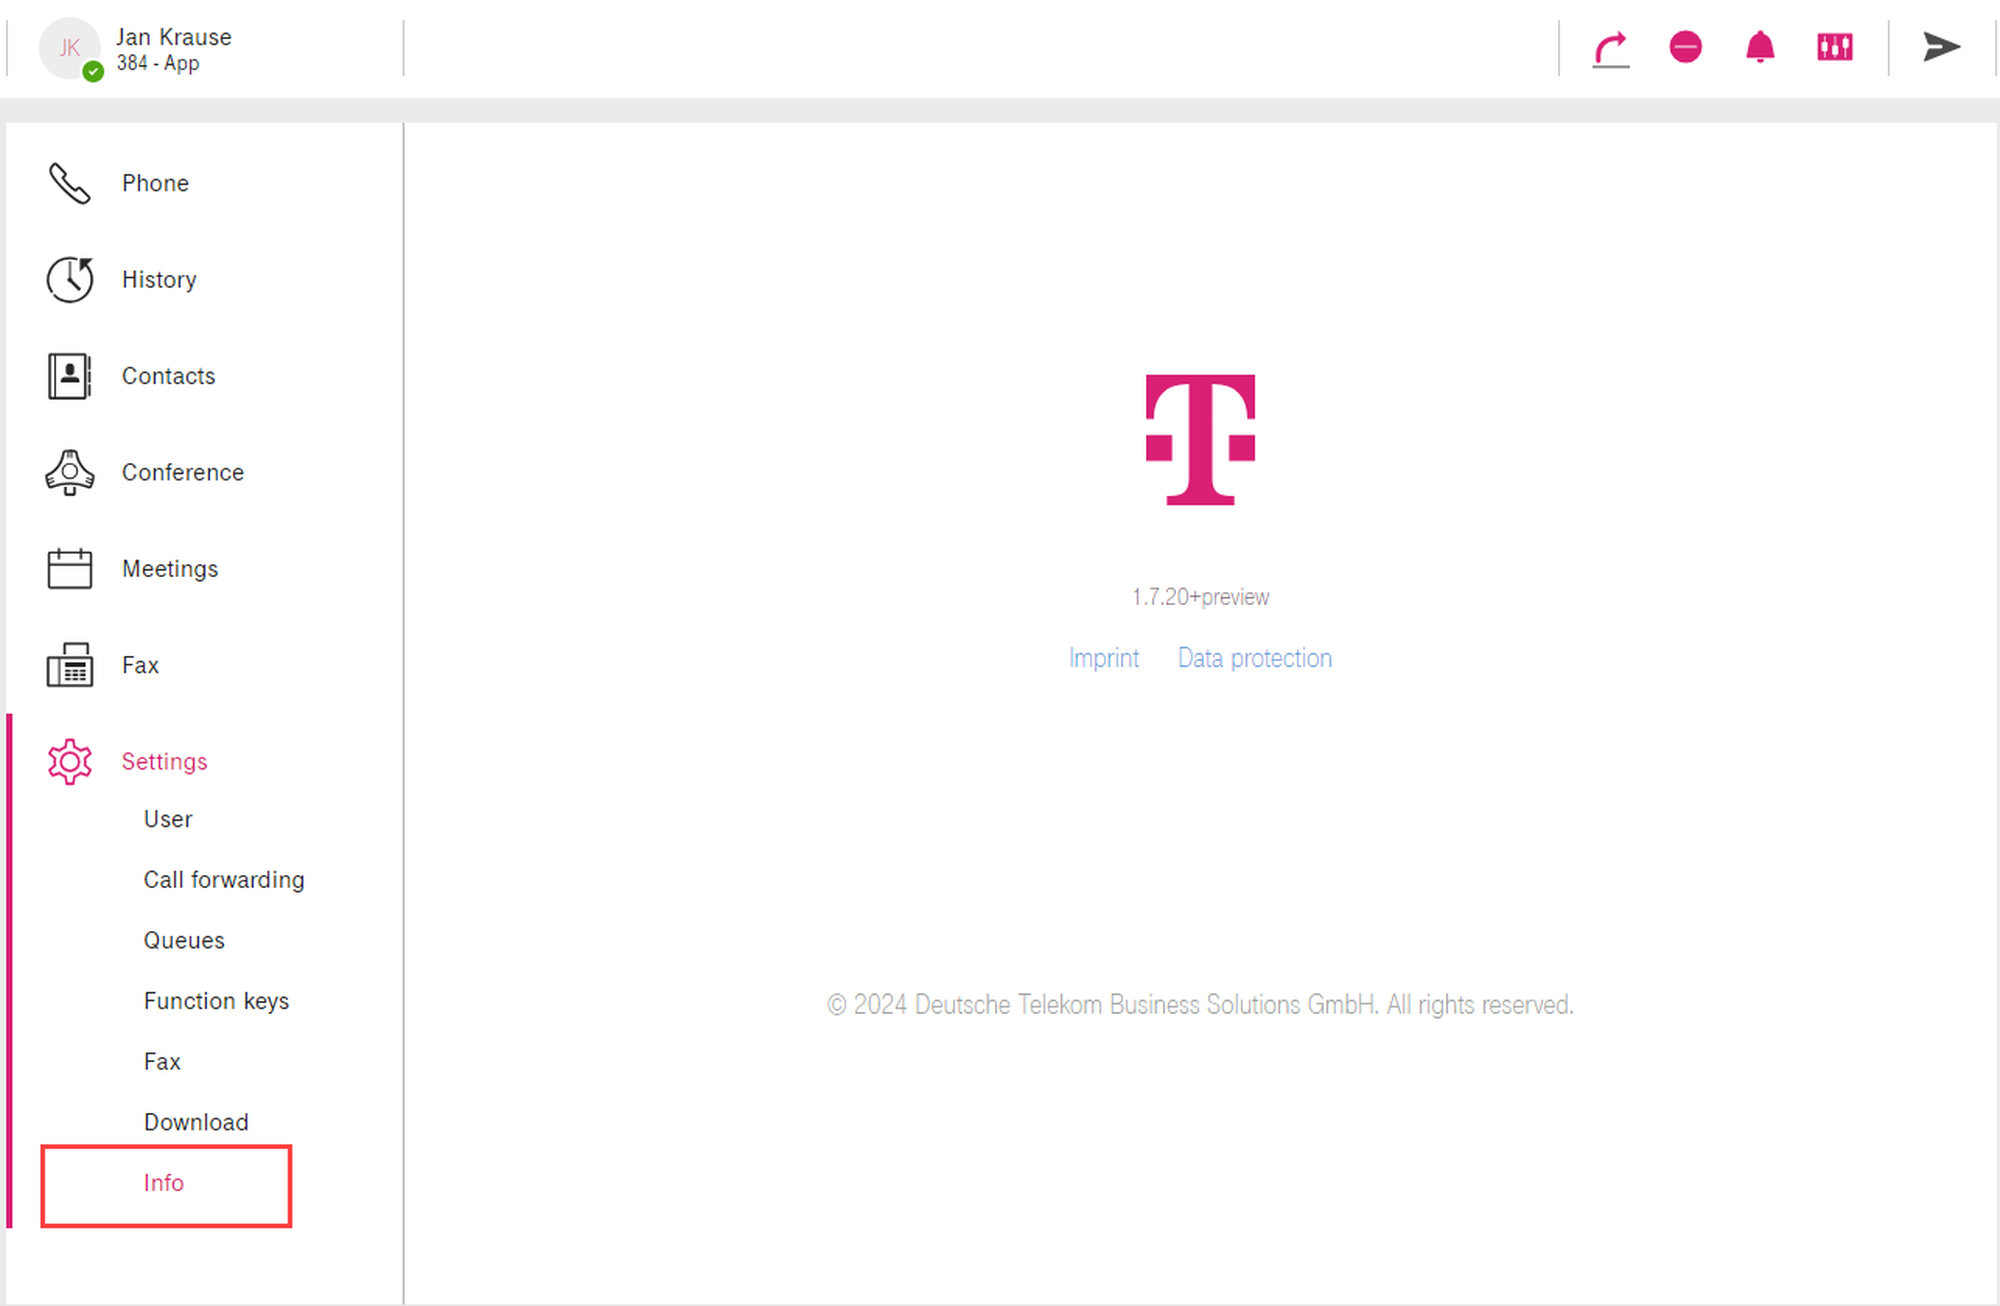Click the call forwarding arrow icon
The height and width of the screenshot is (1306, 2000).
(1610, 48)
